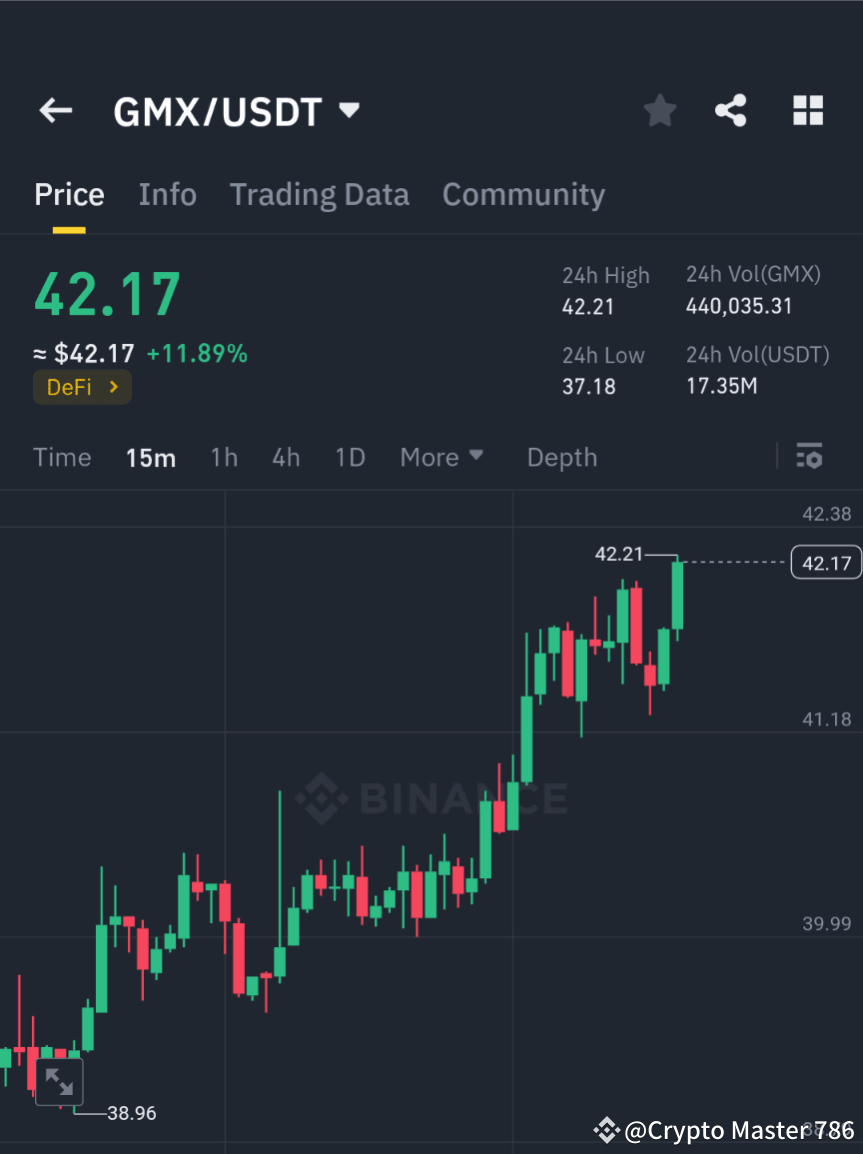
Task: Switch chart to 1D timeframe
Action: pos(350,456)
